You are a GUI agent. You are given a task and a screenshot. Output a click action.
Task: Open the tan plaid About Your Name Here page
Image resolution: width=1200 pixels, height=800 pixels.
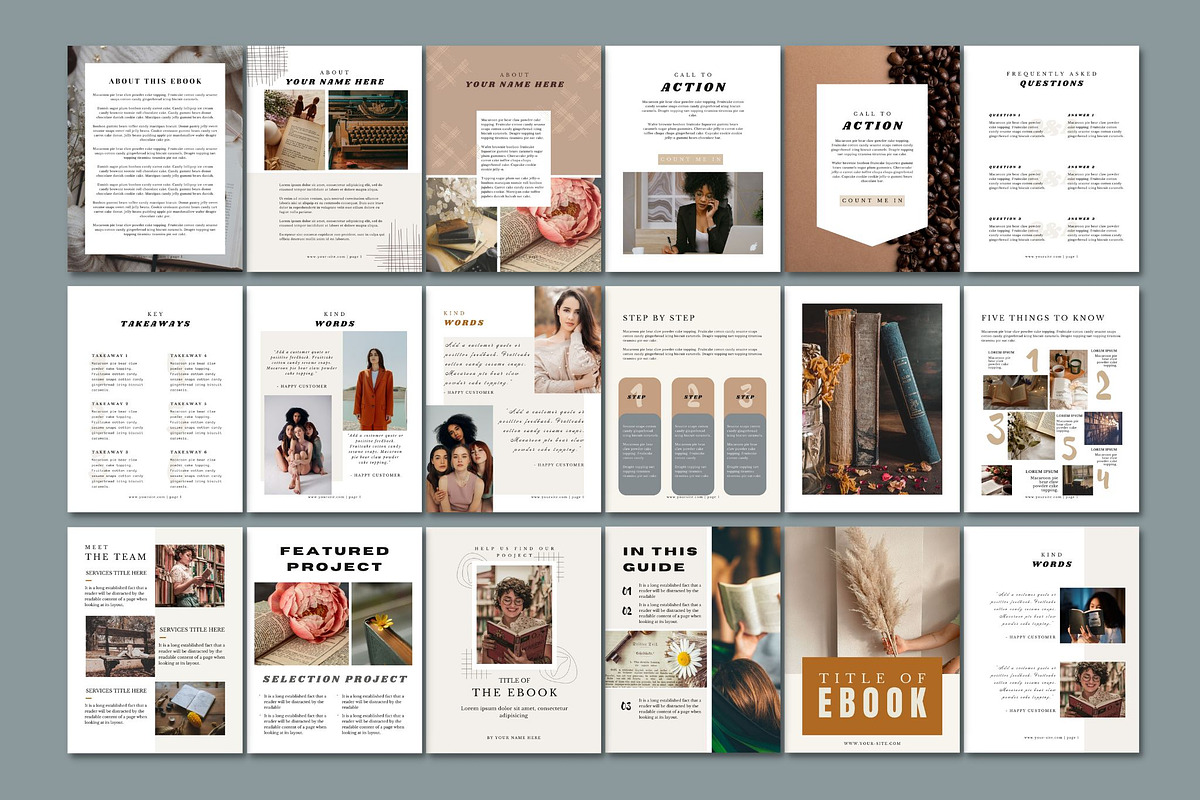tap(514, 158)
